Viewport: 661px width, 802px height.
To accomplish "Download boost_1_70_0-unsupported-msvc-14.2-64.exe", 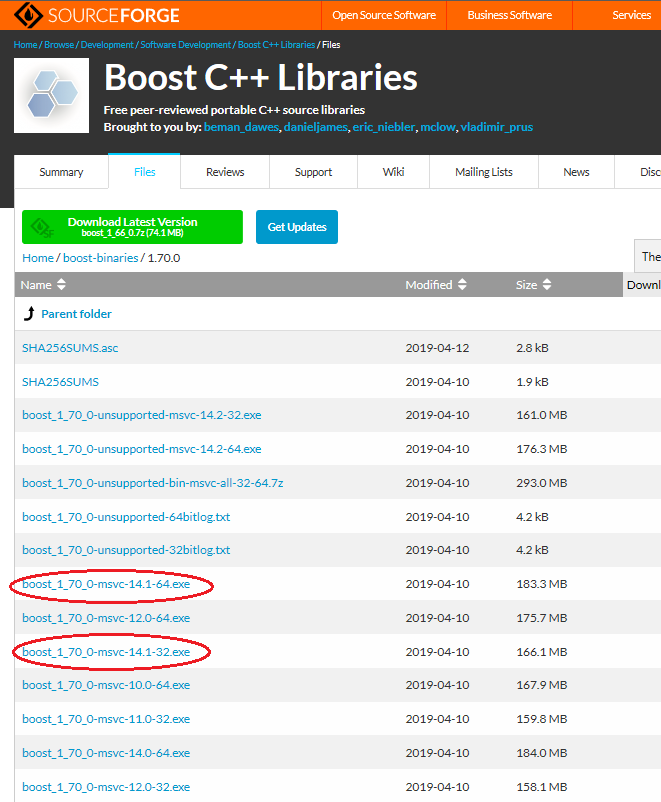I will (142, 449).
